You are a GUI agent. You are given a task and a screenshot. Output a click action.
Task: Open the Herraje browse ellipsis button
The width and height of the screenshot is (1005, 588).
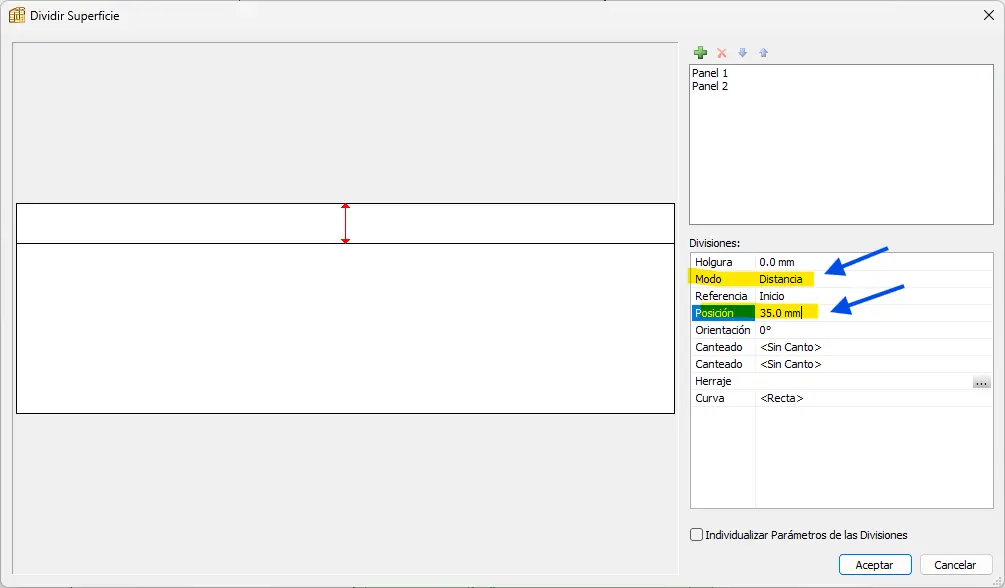(980, 382)
